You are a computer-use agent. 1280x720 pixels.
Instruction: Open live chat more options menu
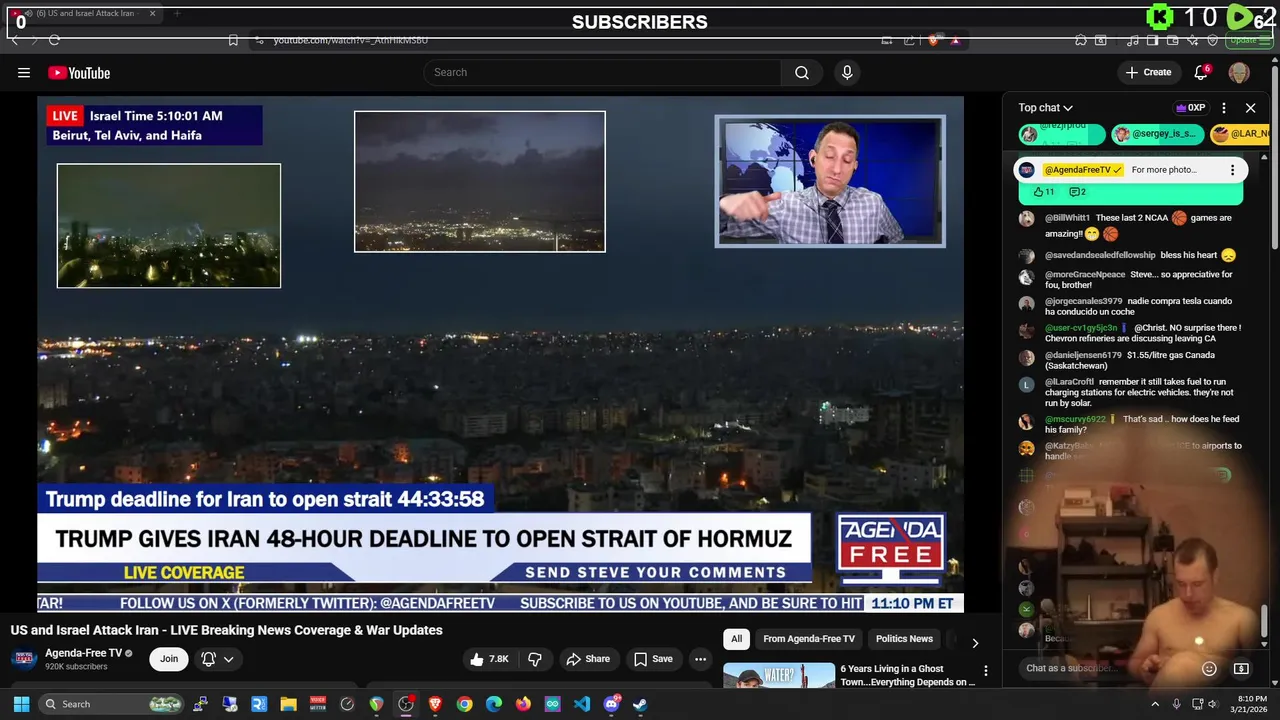click(x=1224, y=108)
